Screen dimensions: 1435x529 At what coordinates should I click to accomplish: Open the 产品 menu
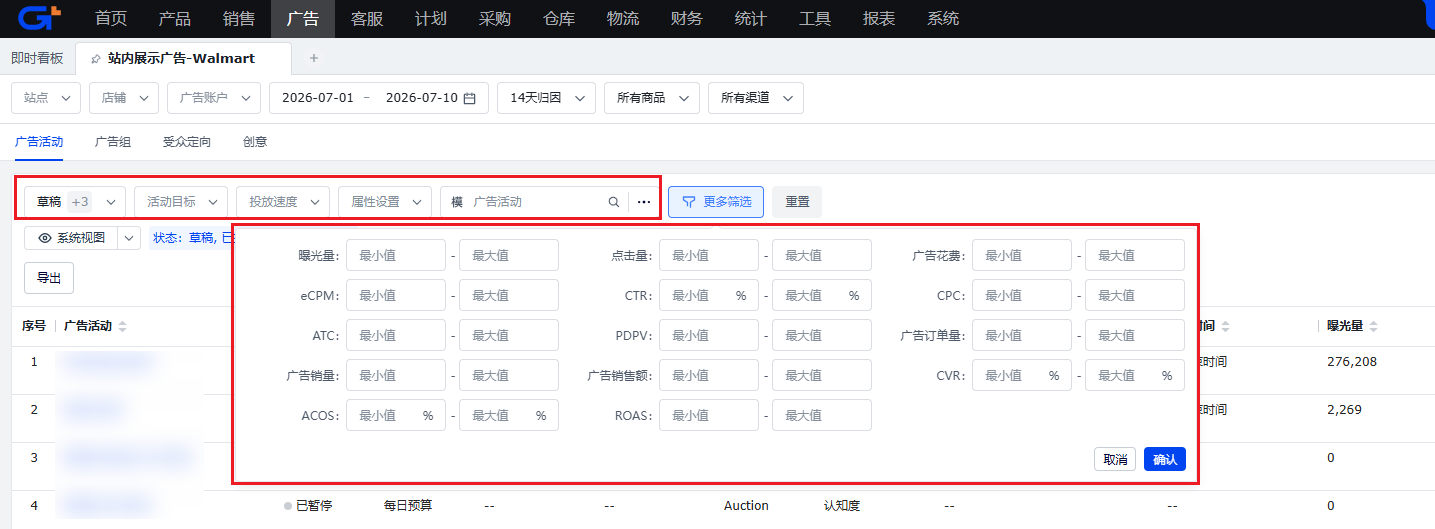coord(175,18)
